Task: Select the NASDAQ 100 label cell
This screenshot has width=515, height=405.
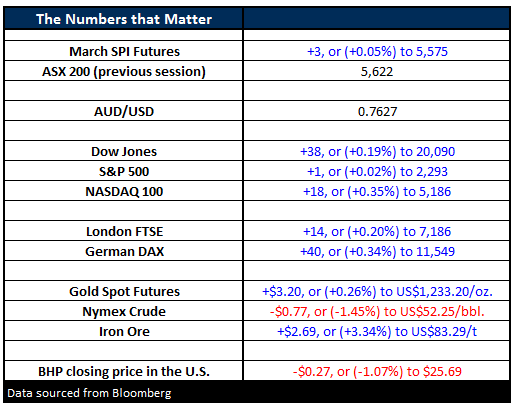Action: tap(124, 191)
